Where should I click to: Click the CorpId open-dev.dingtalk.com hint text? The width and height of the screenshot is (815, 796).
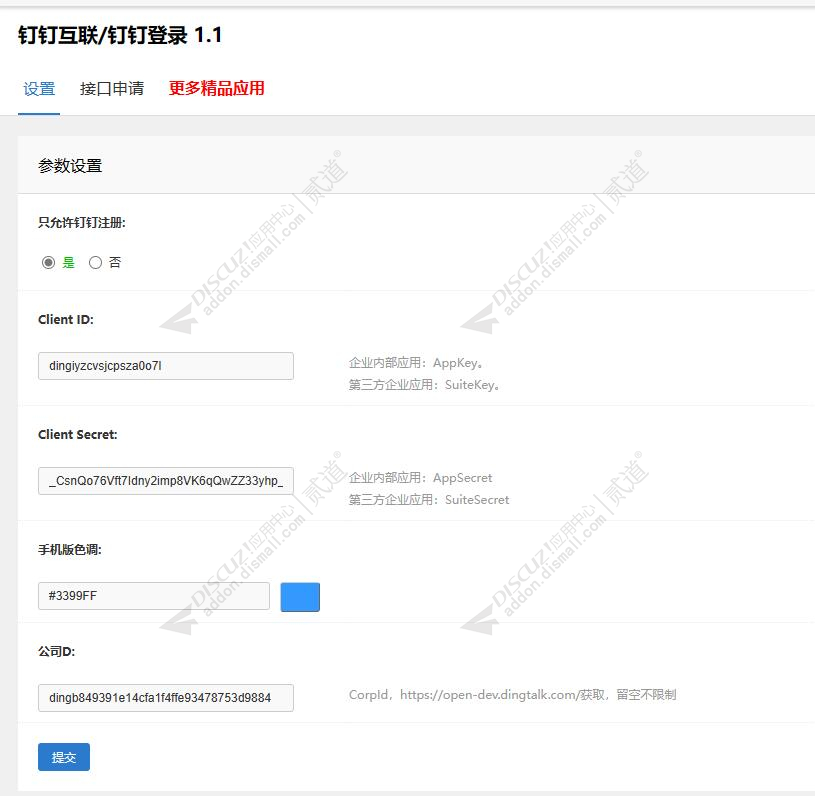click(x=512, y=695)
